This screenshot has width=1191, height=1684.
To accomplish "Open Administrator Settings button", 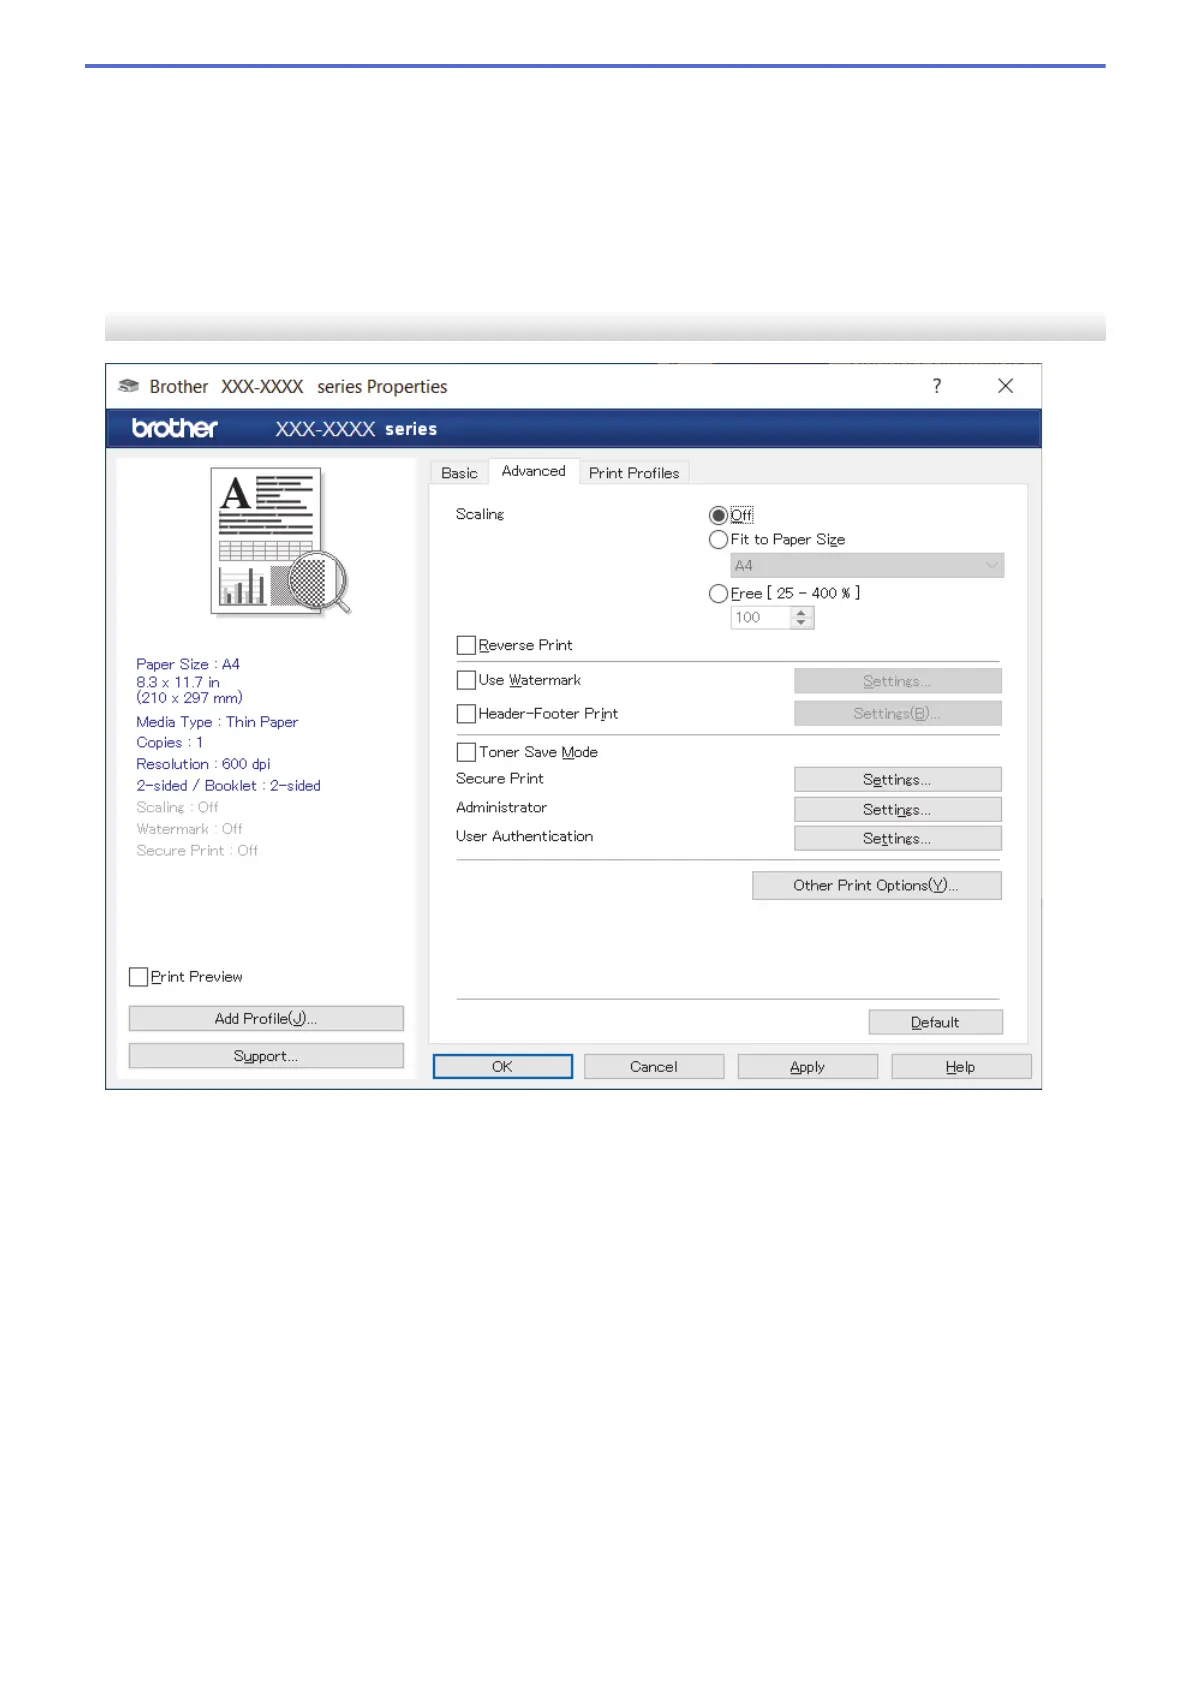I will click(897, 809).
